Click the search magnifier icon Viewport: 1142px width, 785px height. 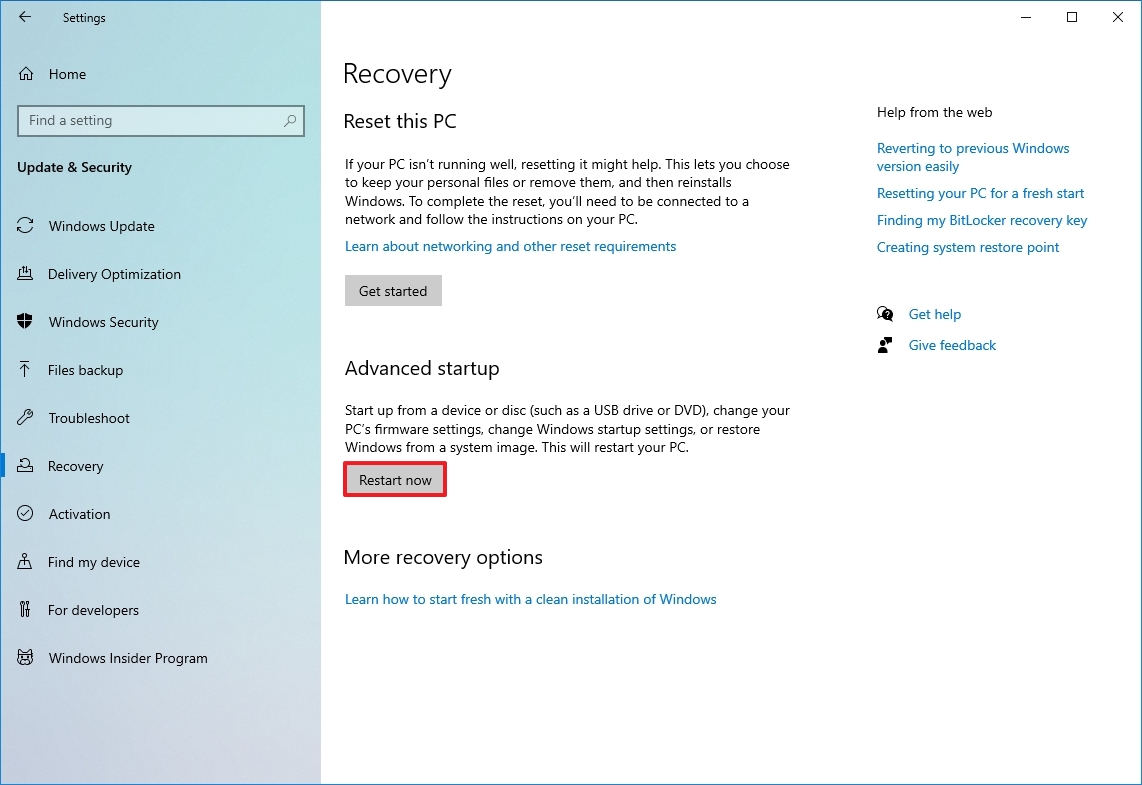290,120
